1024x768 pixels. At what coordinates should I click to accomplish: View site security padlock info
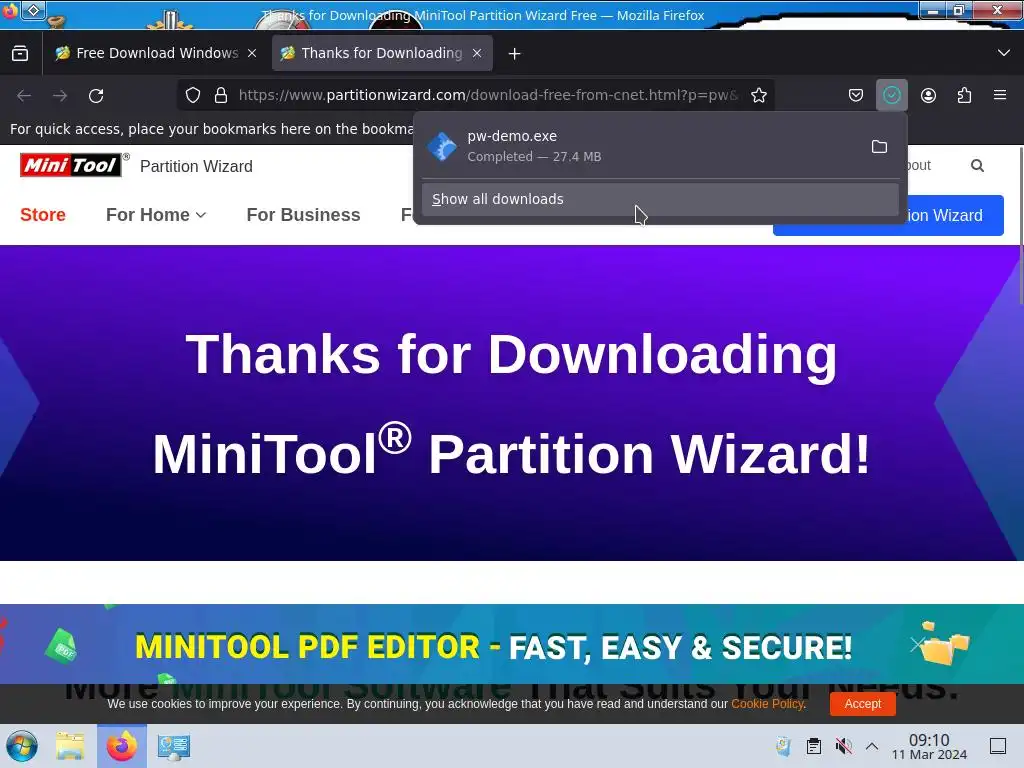221,95
